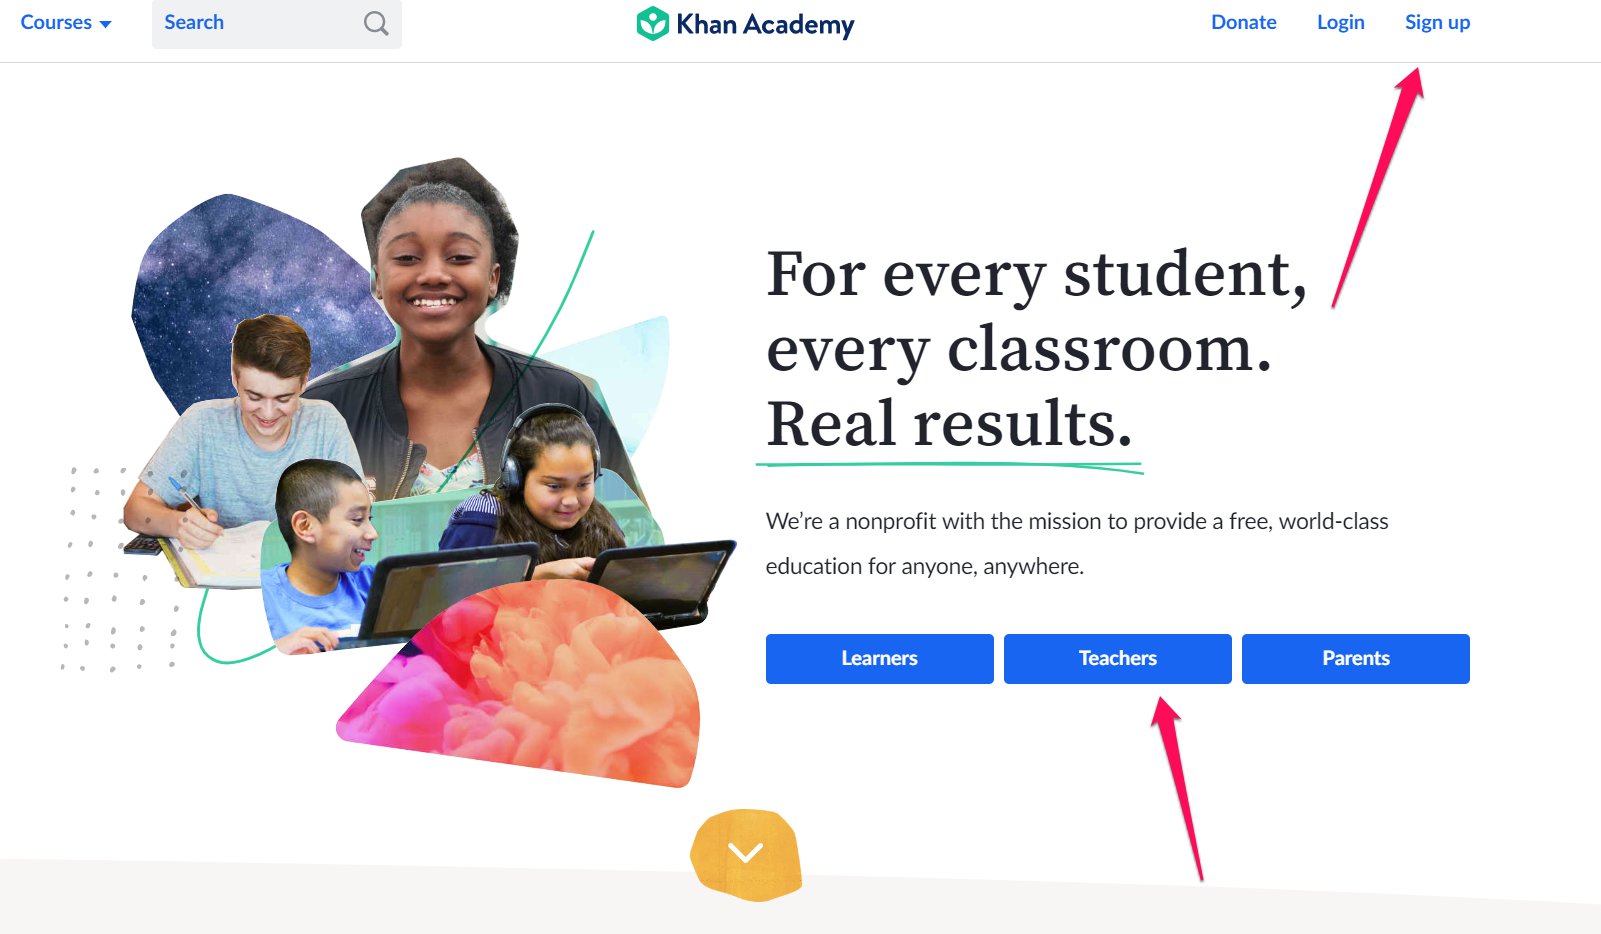Click the nonprofit mission description paragraph

[x=1077, y=543]
